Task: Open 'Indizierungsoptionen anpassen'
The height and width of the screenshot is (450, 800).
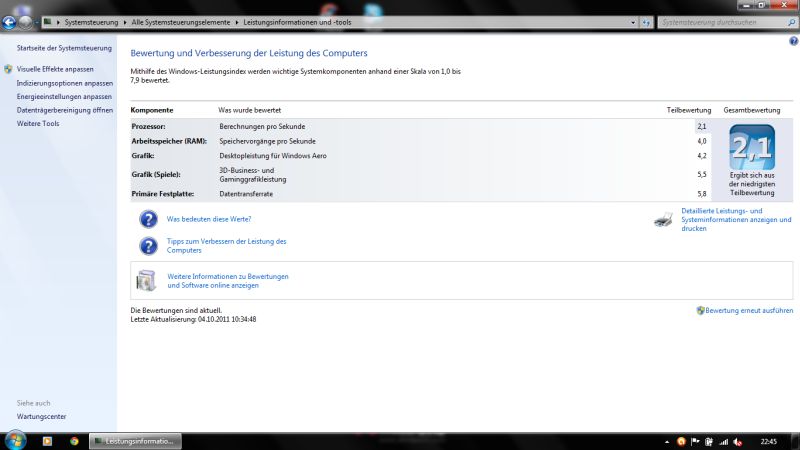Action: pyautogui.click(x=65, y=83)
